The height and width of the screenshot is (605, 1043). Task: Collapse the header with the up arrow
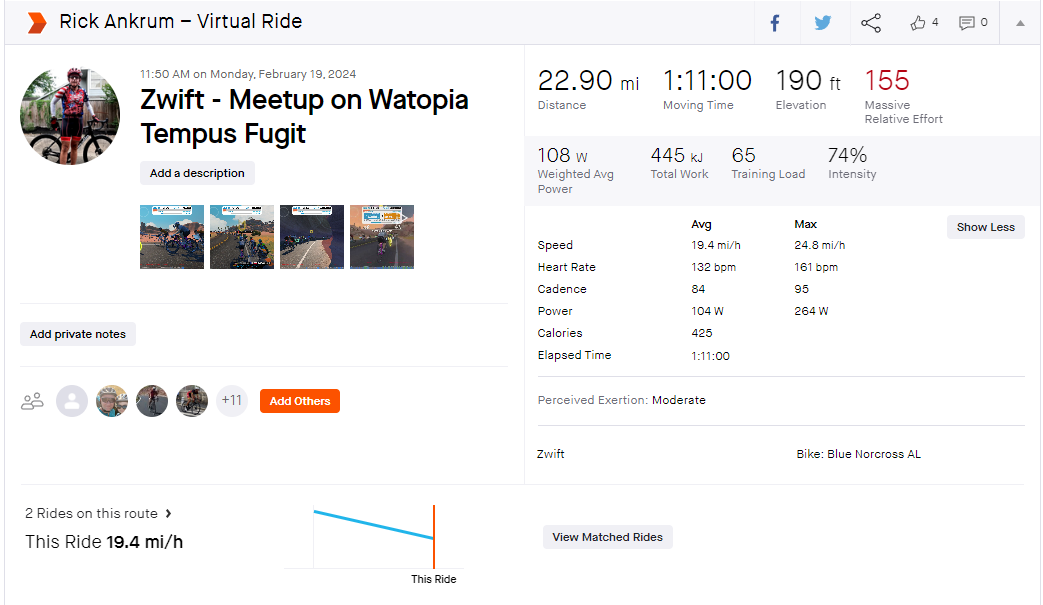(1020, 23)
